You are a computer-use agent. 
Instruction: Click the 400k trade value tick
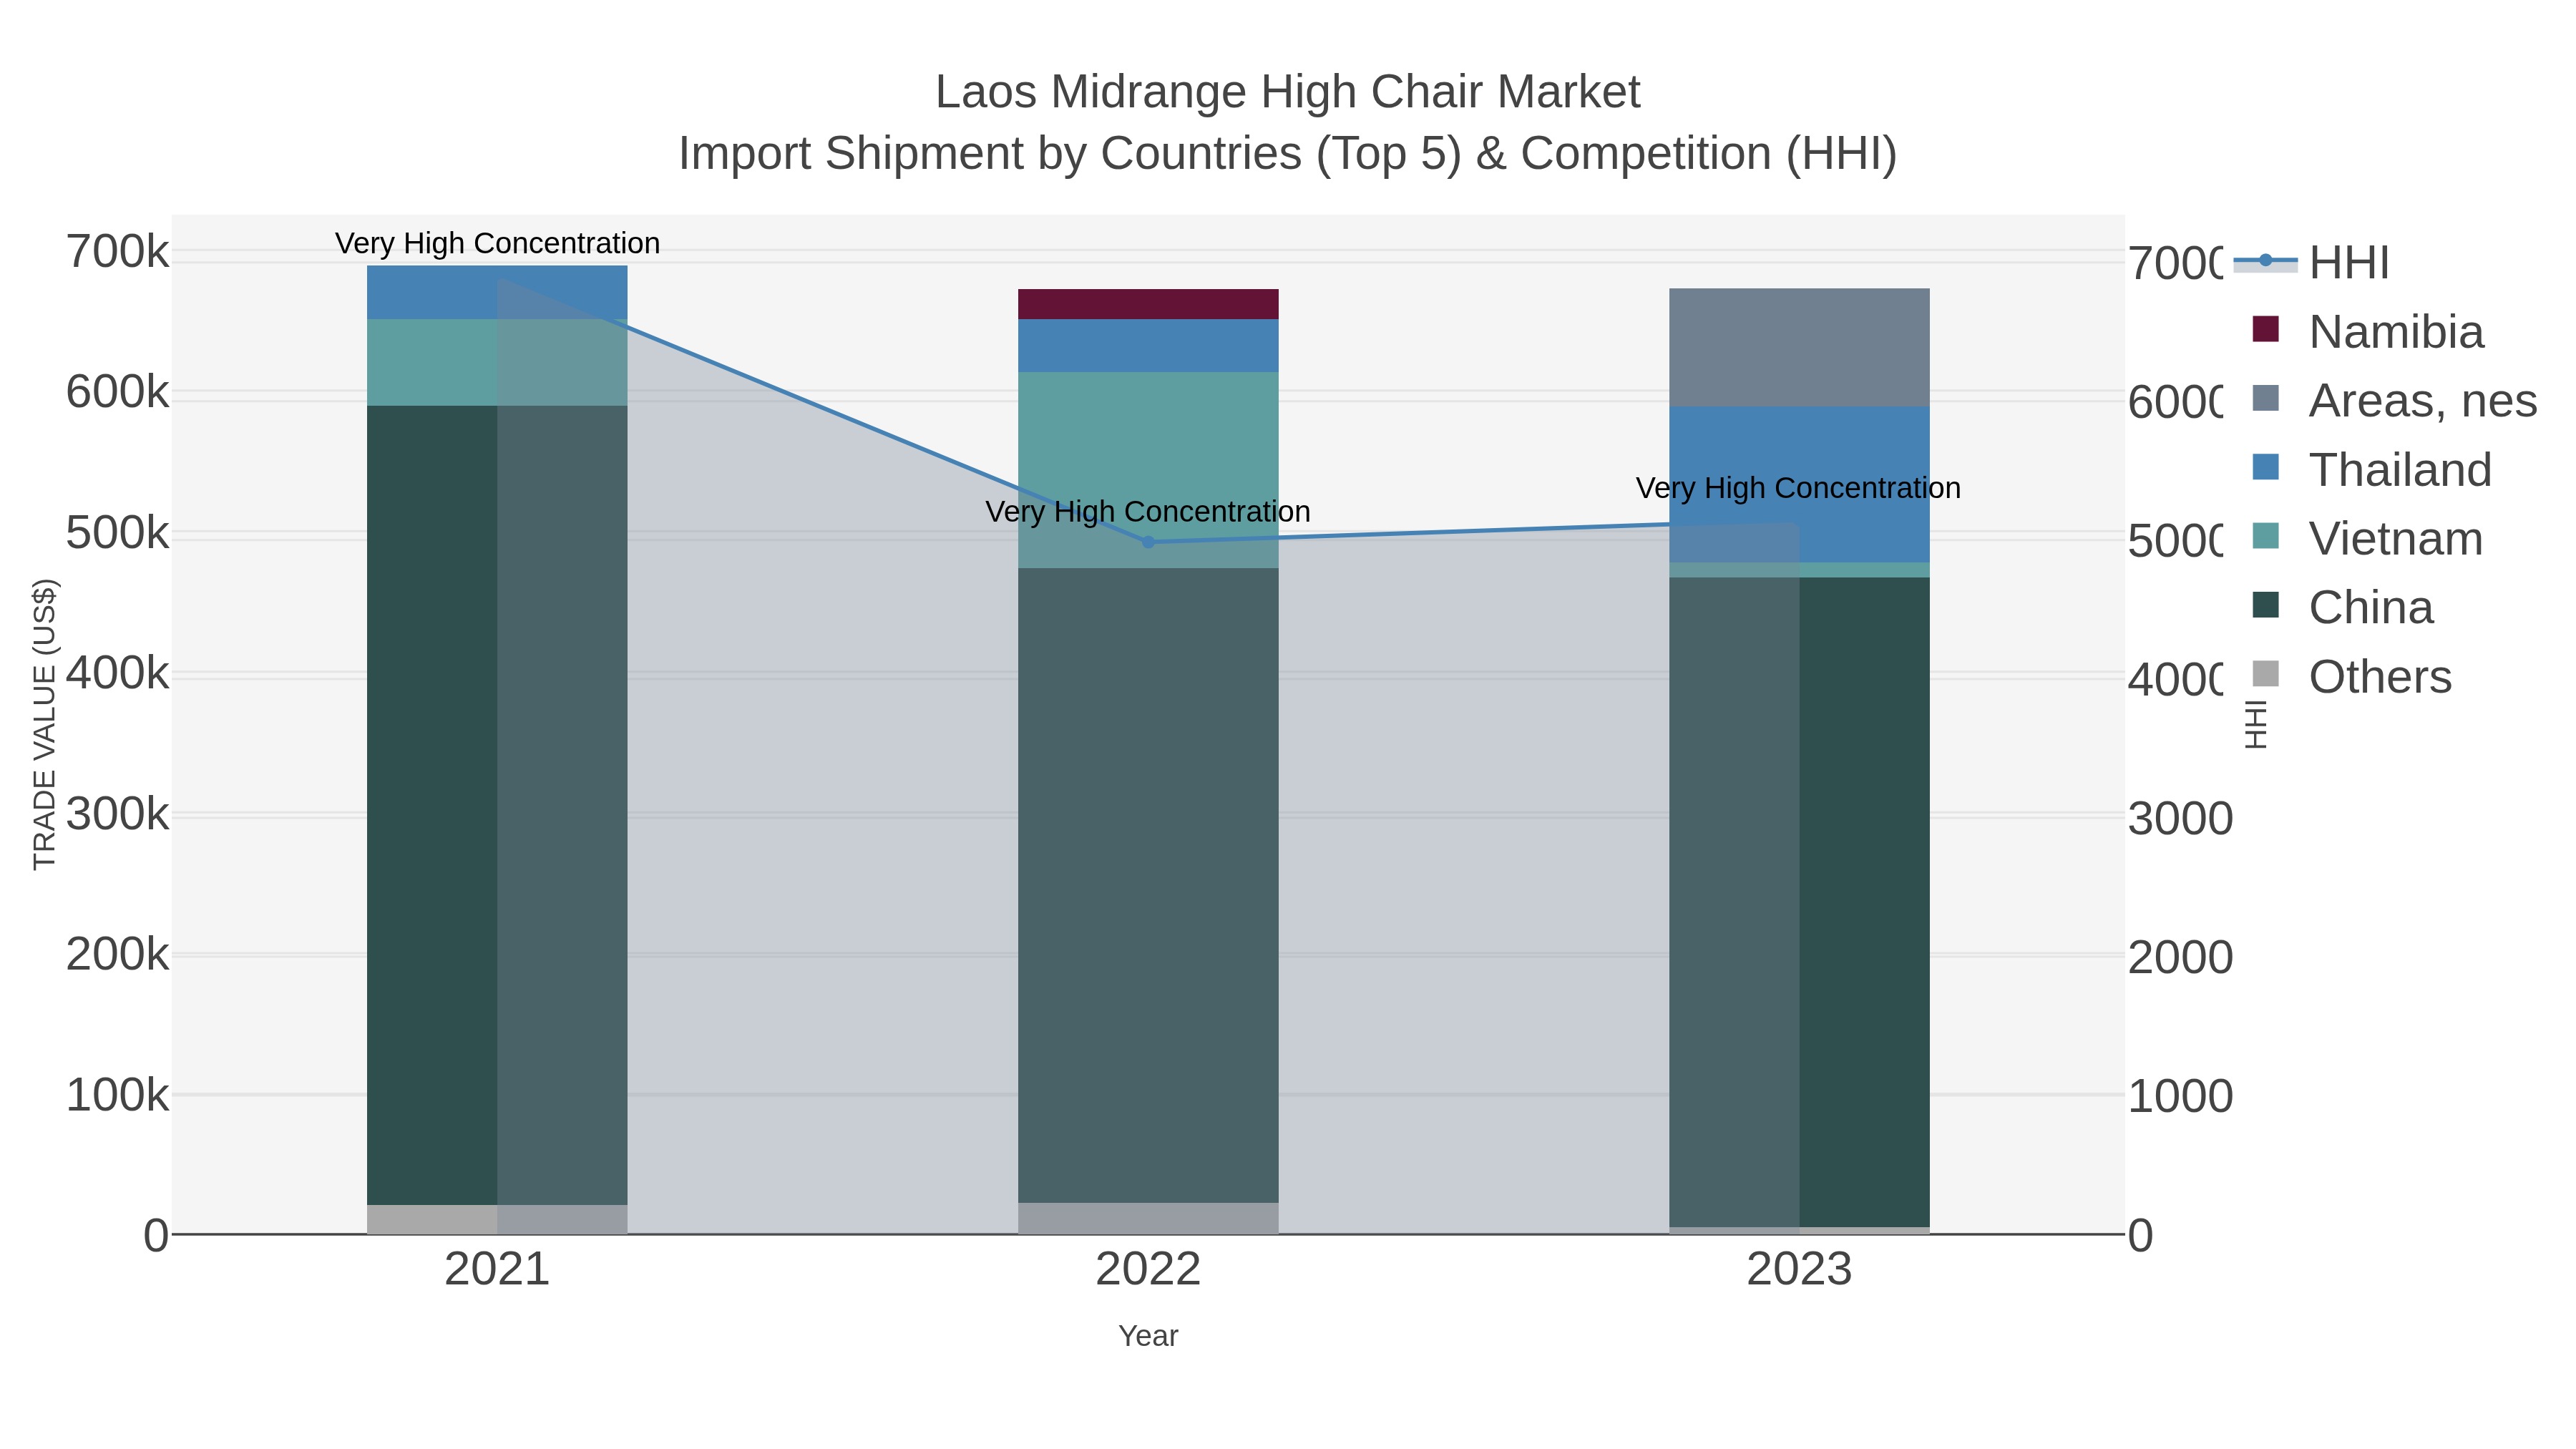point(117,673)
